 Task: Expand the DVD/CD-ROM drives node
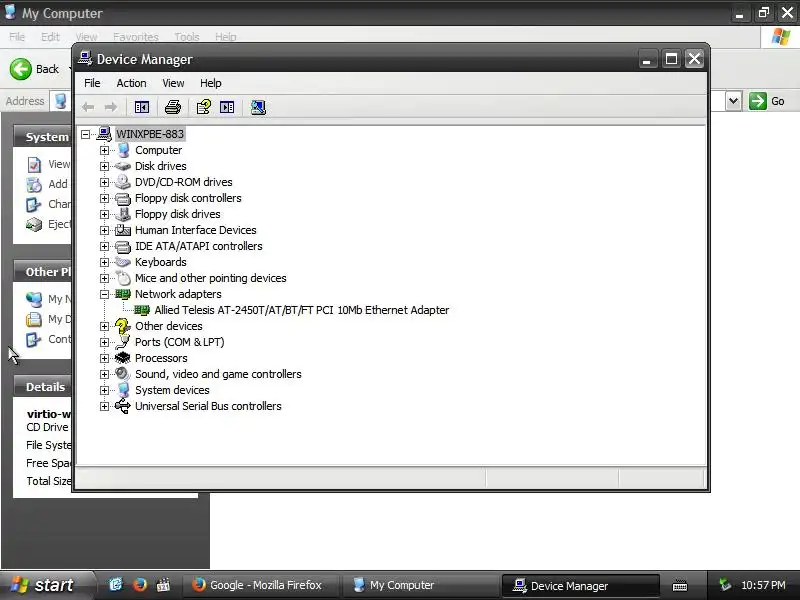click(x=104, y=182)
